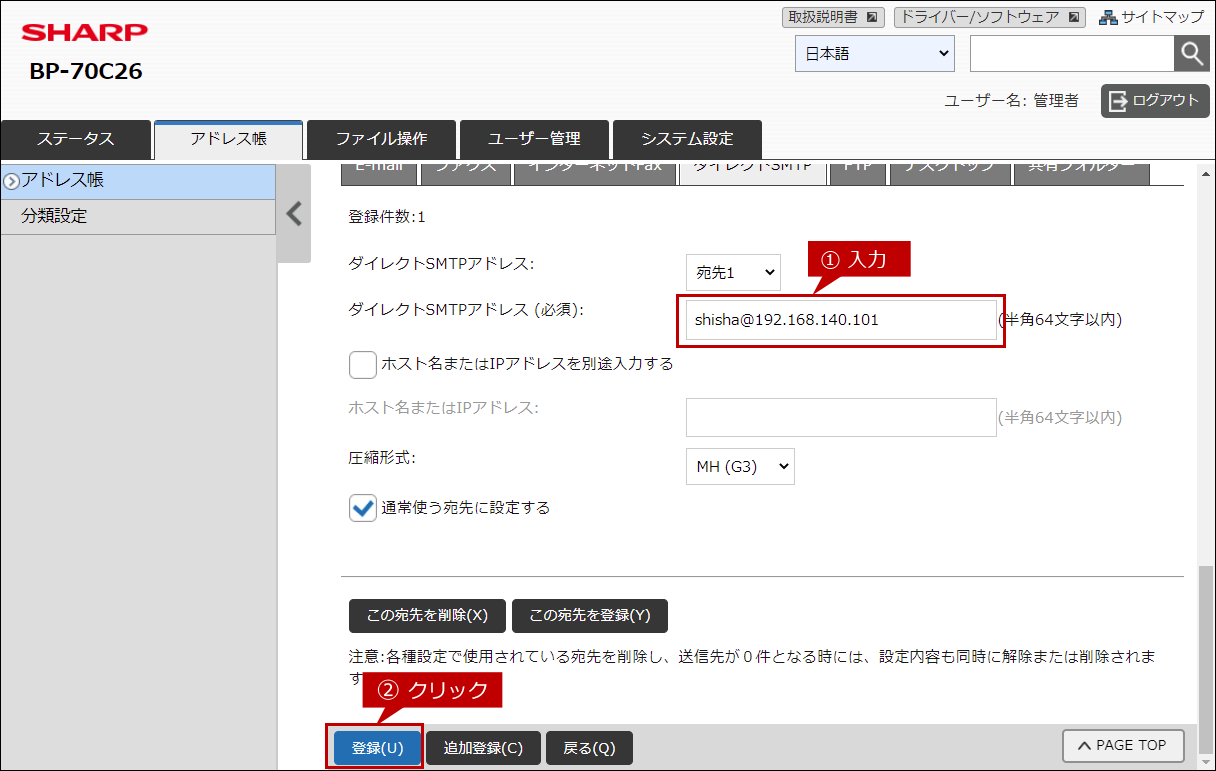Click the 戻る(Q) button
This screenshot has height=771, width=1216.
click(590, 748)
